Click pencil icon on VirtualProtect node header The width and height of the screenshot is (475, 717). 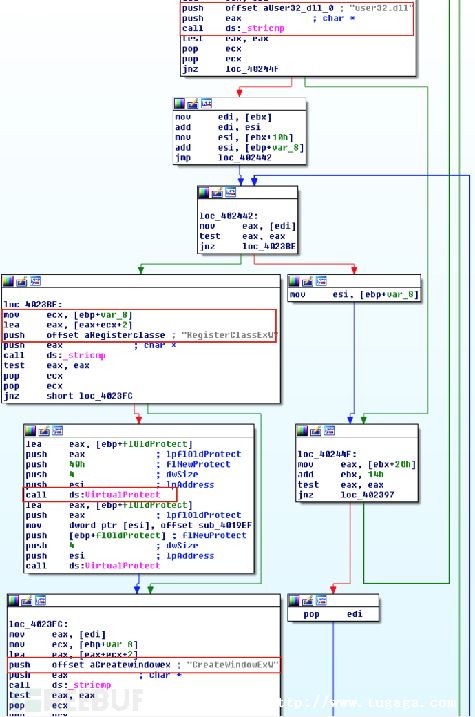pyautogui.click(x=44, y=430)
